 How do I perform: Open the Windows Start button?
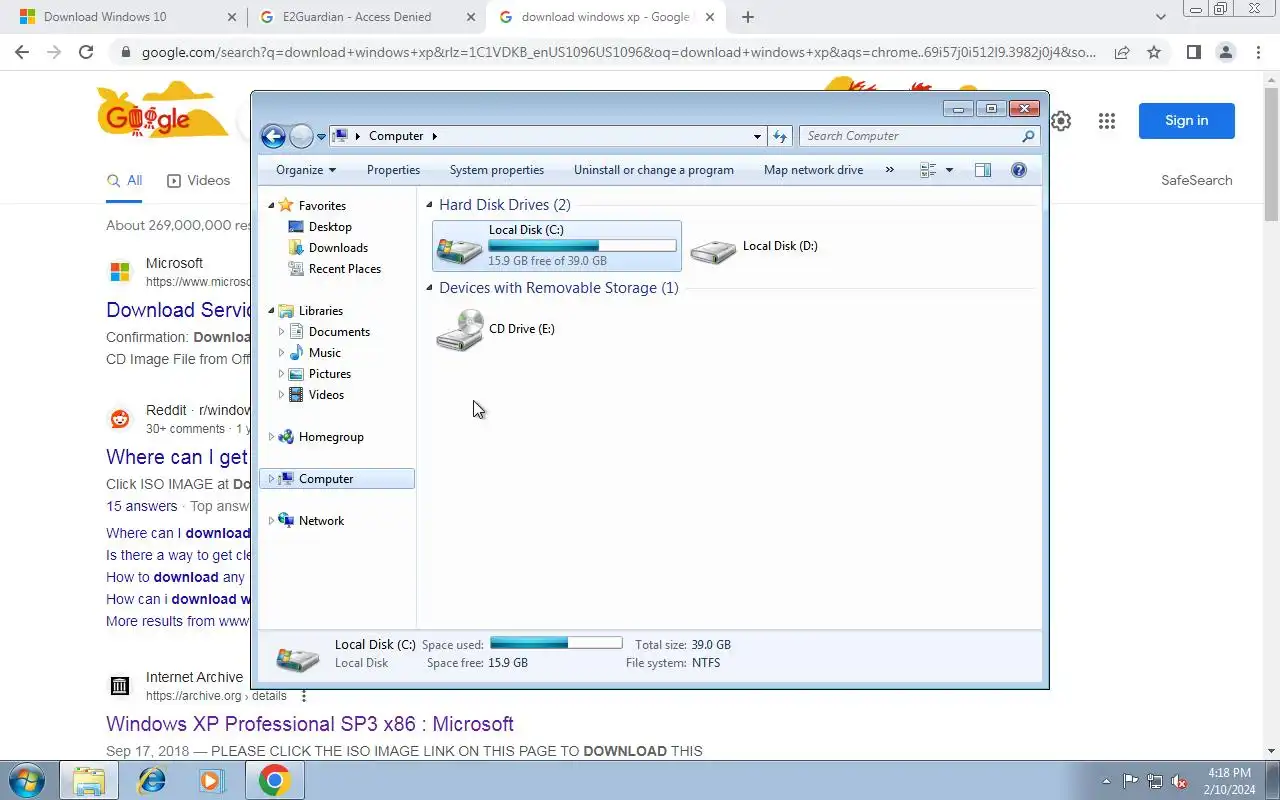(28, 780)
